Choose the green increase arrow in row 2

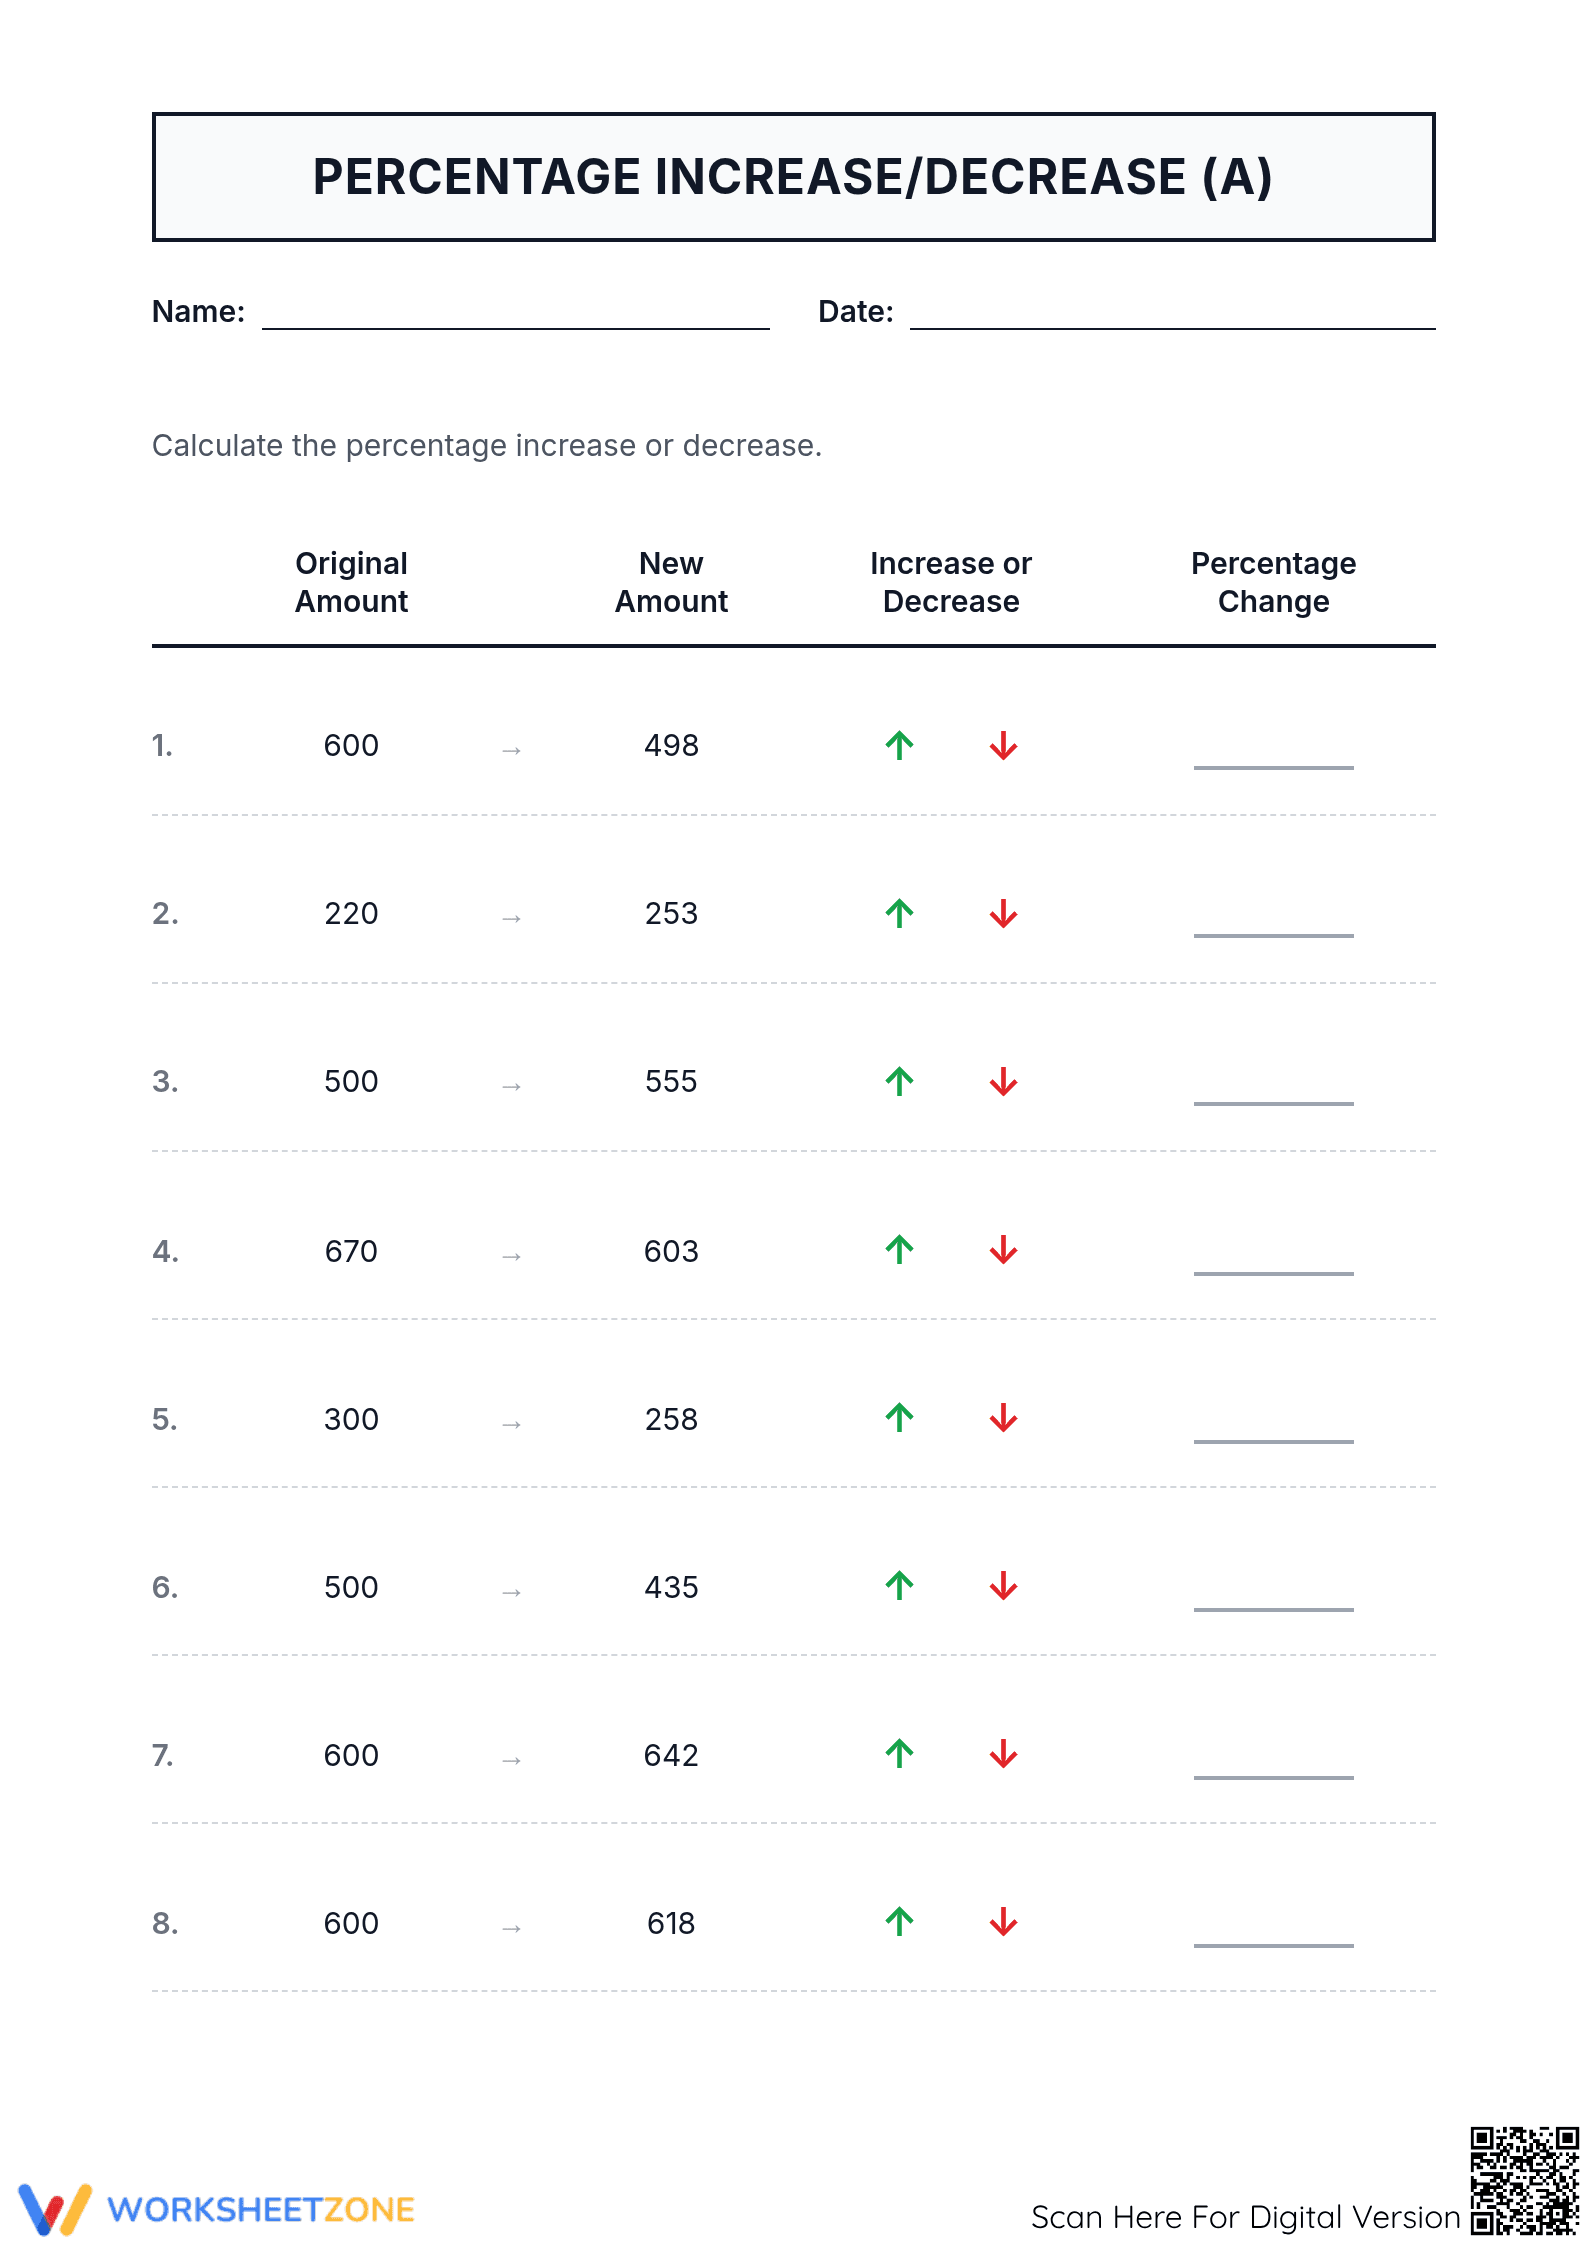click(x=899, y=913)
